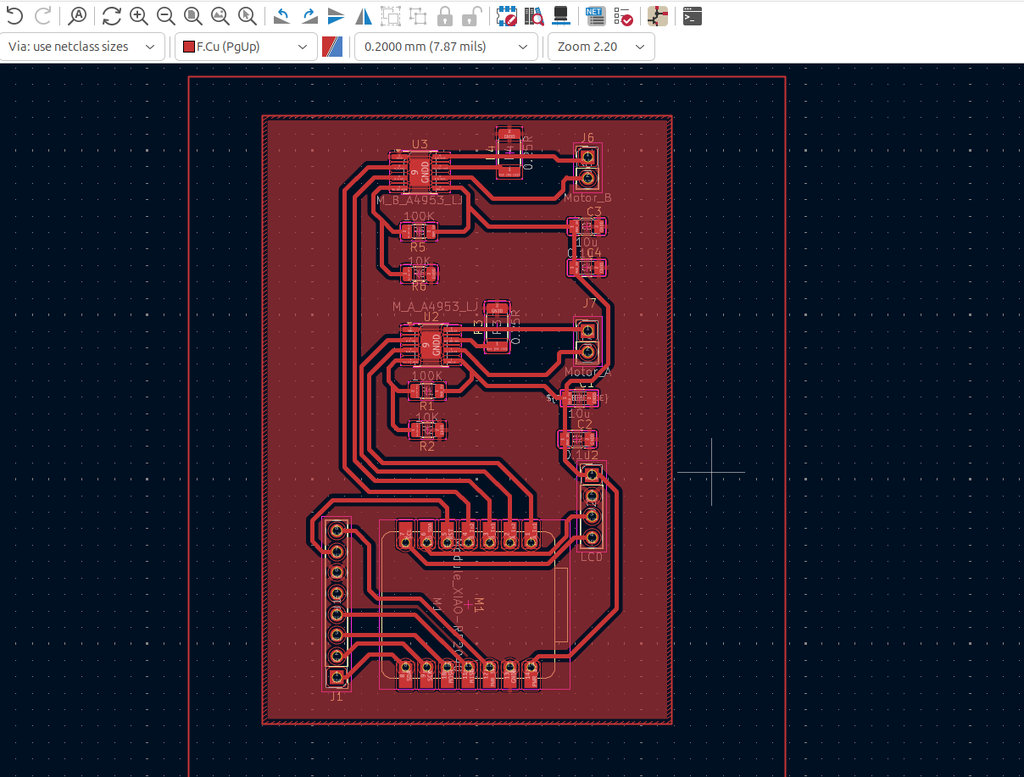
Task: Open the Find text tool
Action: tap(78, 16)
